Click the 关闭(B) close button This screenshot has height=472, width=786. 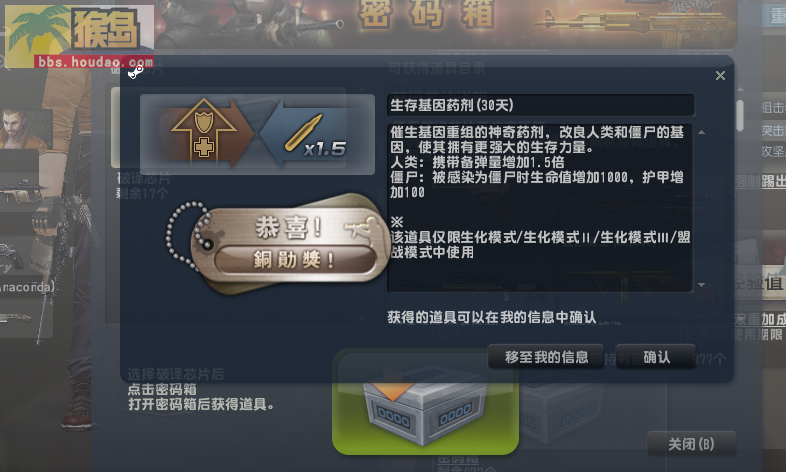pos(691,443)
